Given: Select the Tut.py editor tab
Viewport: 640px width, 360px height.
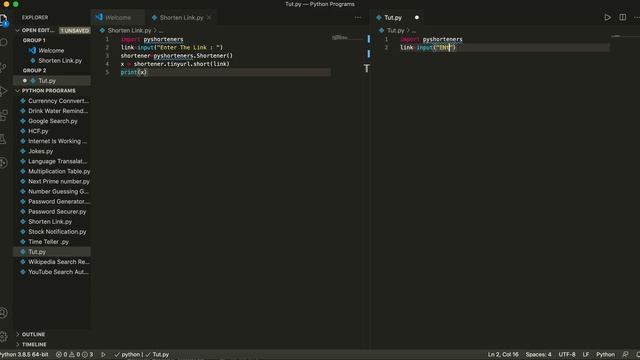Looking at the screenshot, I should tap(393, 18).
